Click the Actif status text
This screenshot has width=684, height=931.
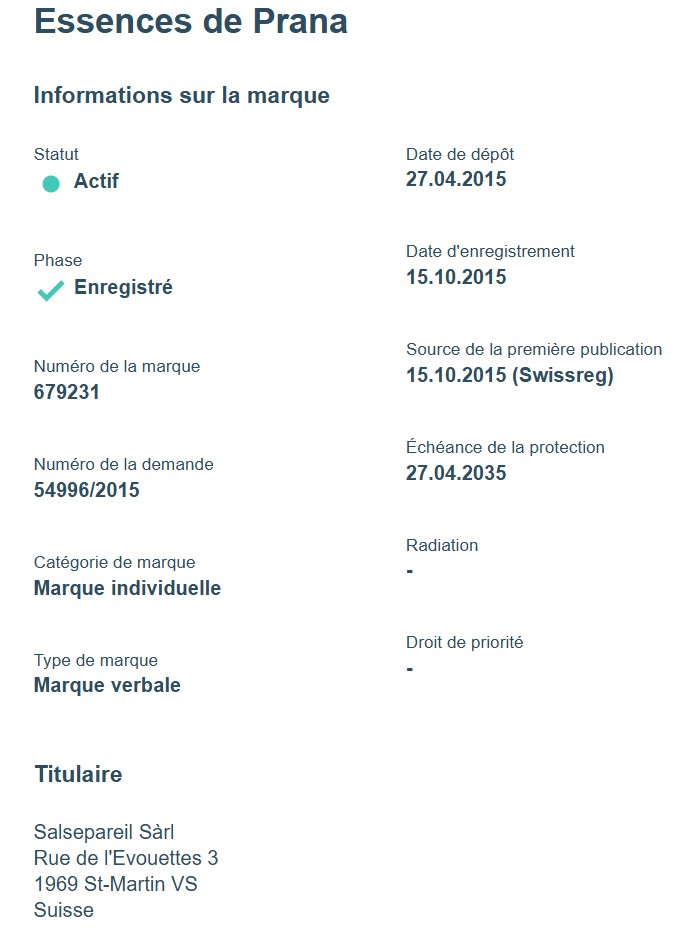pos(96,181)
